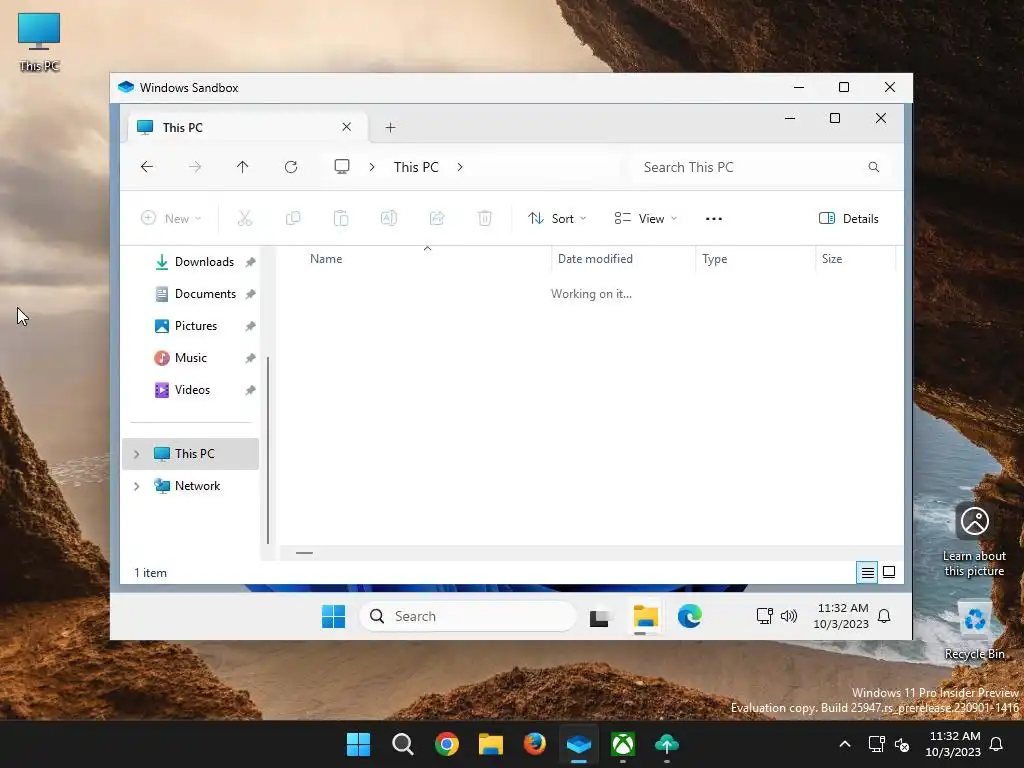Image resolution: width=1024 pixels, height=768 pixels.
Task: Go up one folder level
Action: [x=242, y=167]
